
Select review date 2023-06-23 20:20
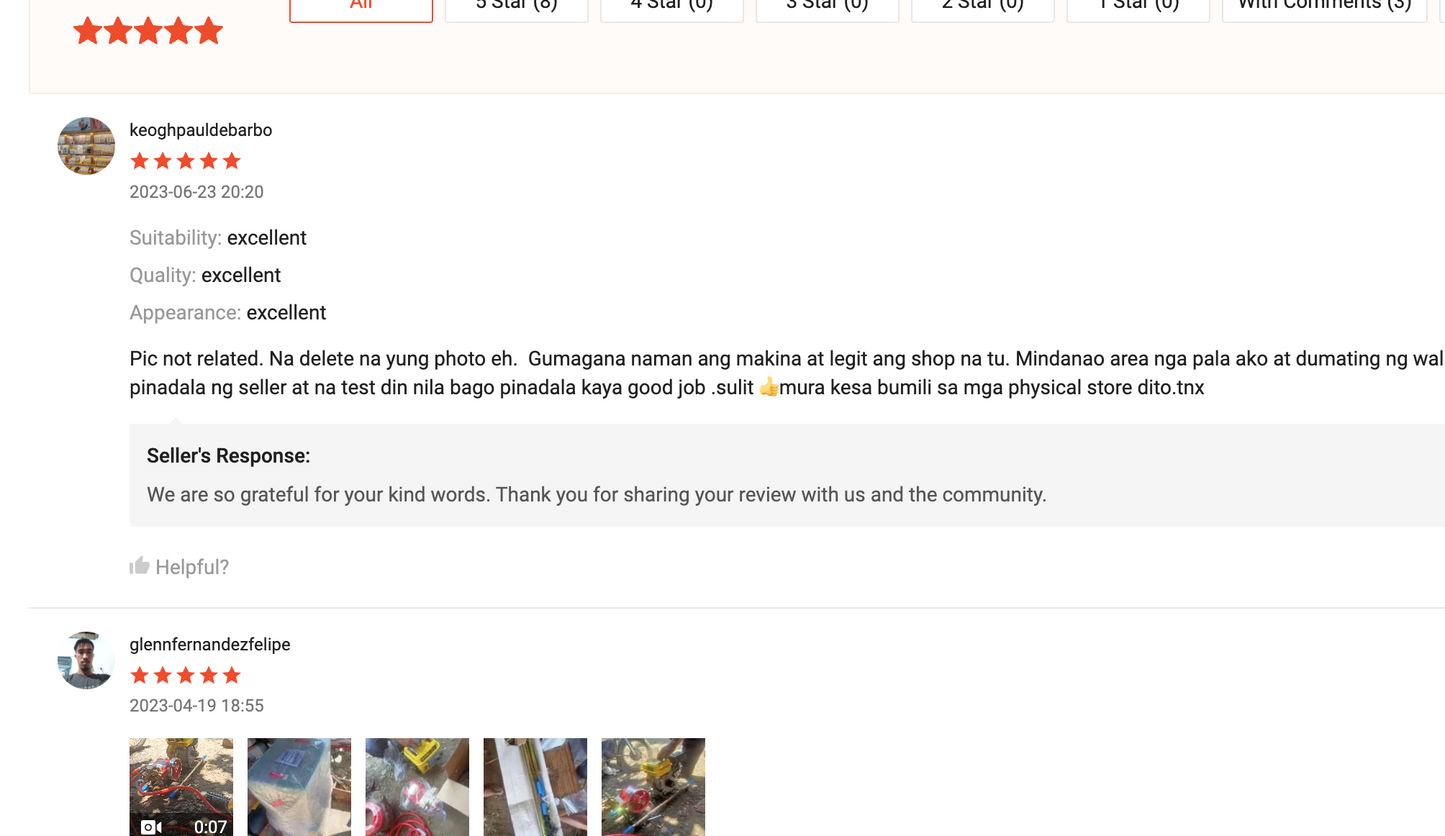point(197,192)
